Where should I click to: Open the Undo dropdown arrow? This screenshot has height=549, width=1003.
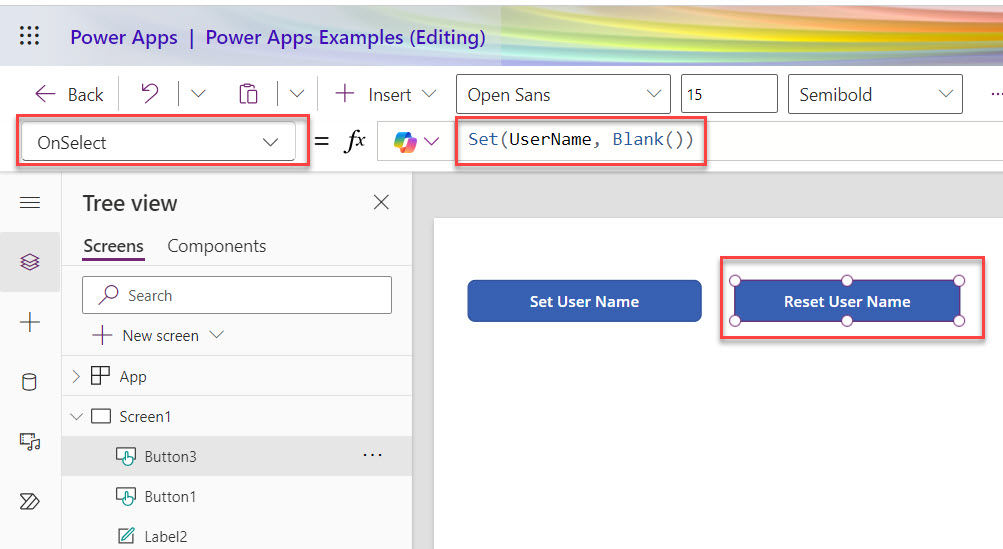pyautogui.click(x=198, y=94)
